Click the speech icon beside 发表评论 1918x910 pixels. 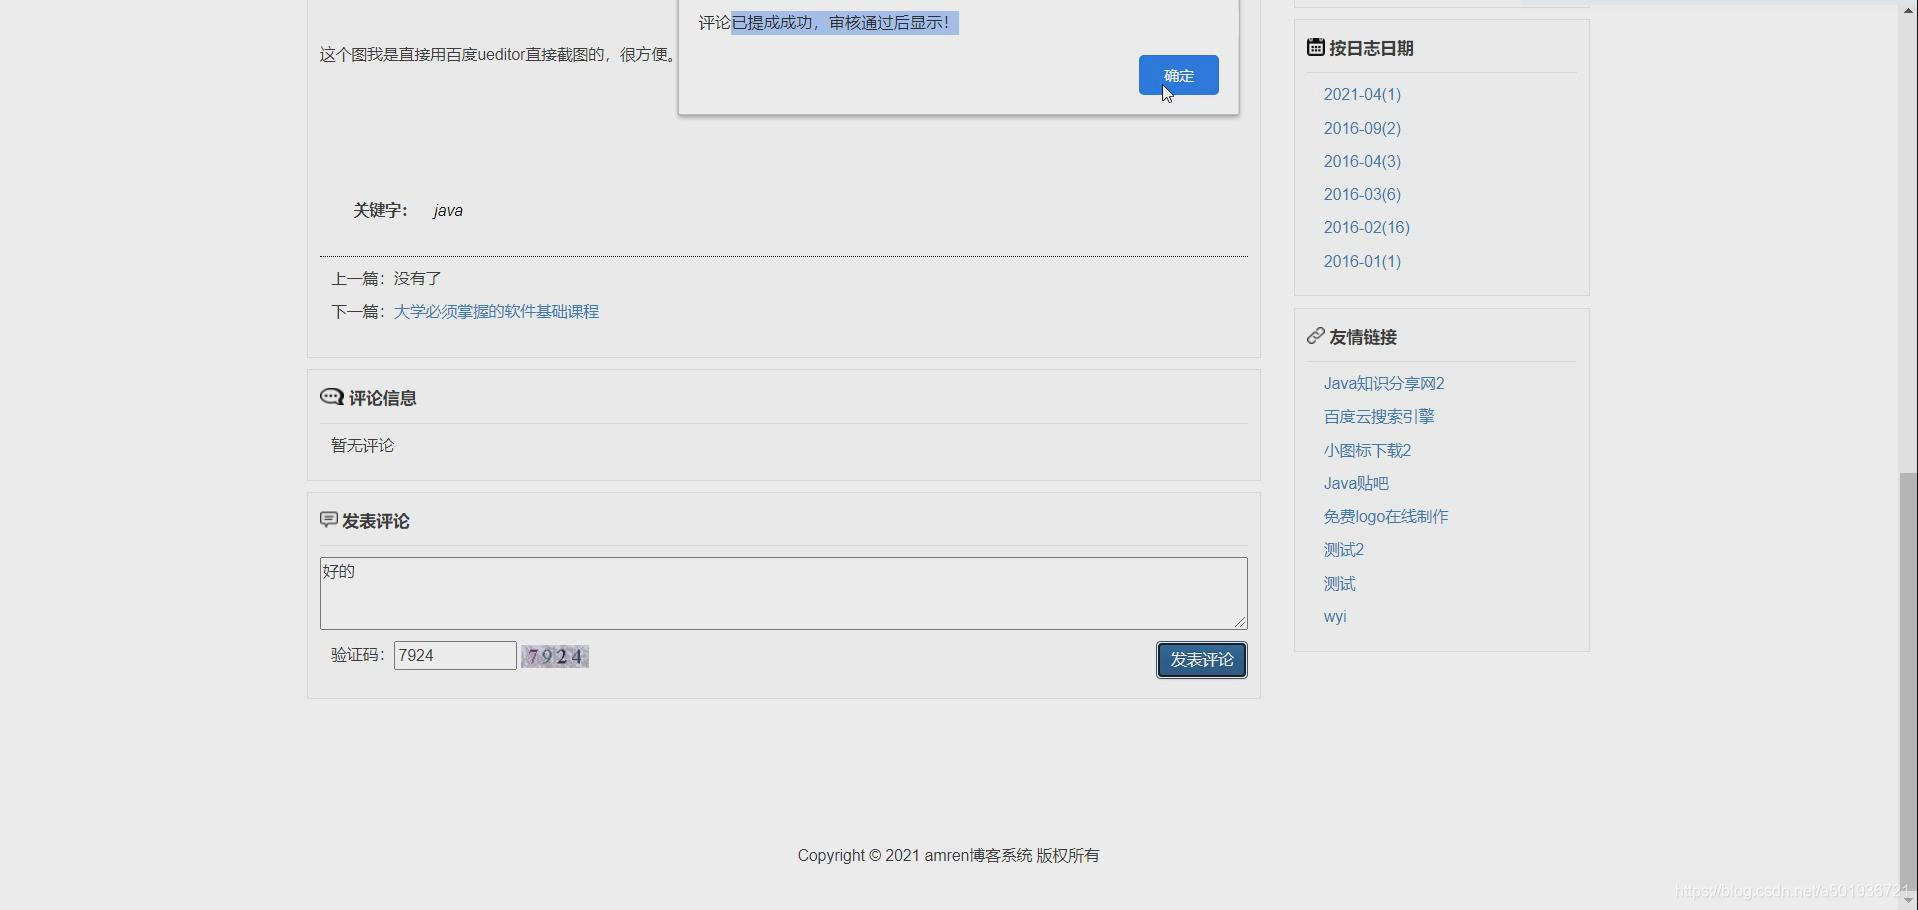pos(329,519)
